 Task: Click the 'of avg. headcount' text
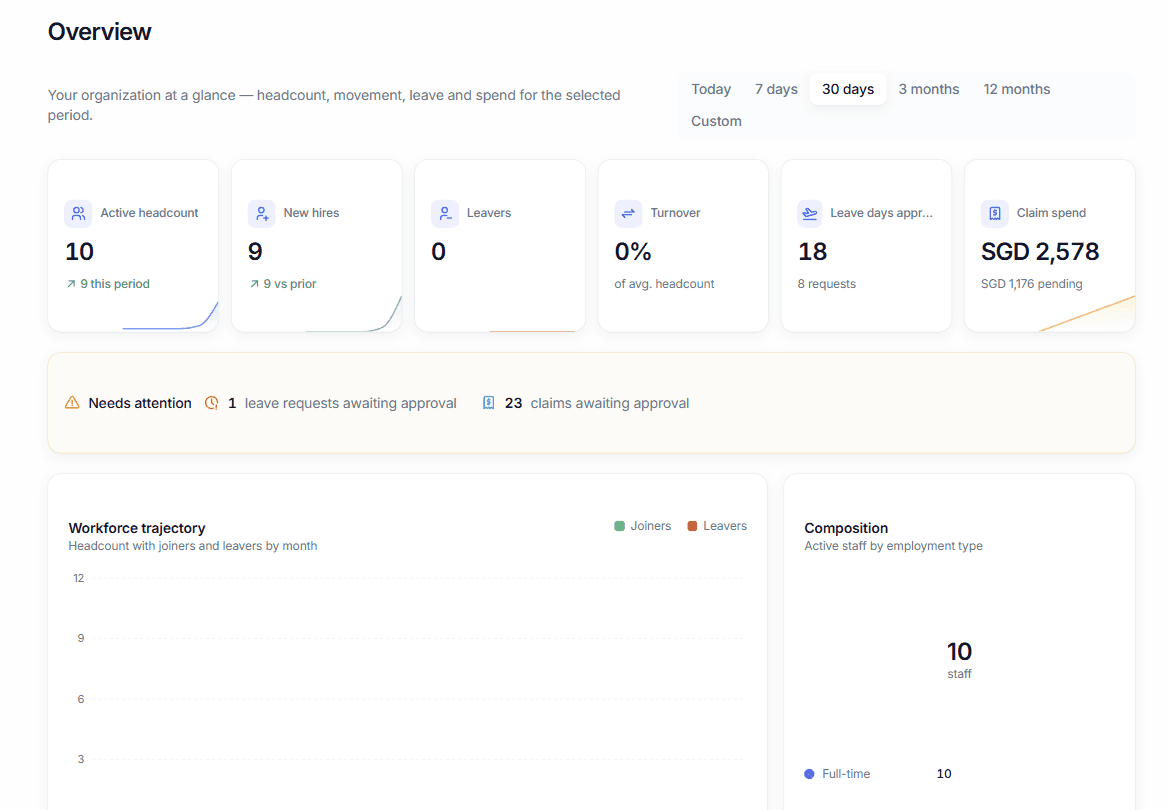(664, 284)
